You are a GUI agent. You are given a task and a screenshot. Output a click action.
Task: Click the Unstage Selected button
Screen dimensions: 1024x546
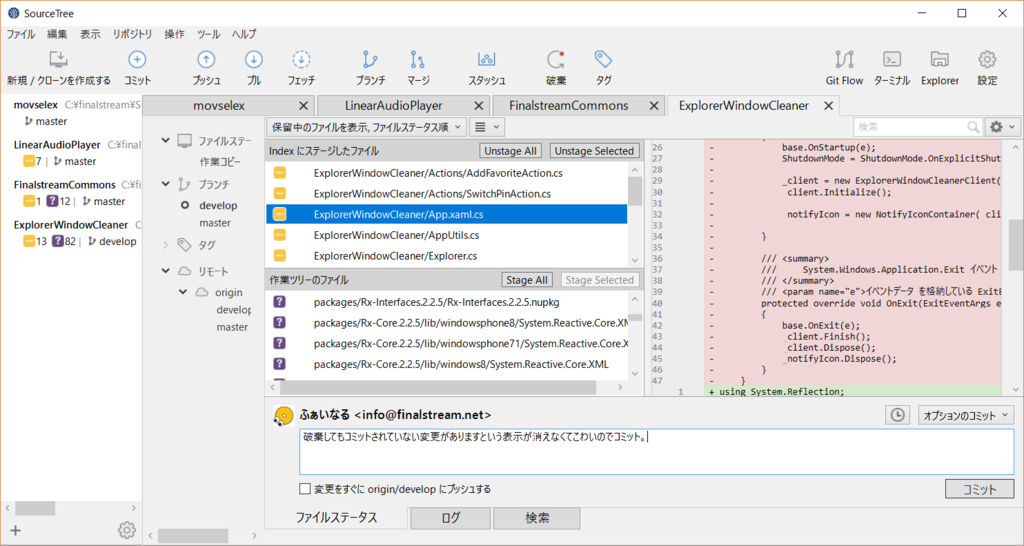coord(594,151)
